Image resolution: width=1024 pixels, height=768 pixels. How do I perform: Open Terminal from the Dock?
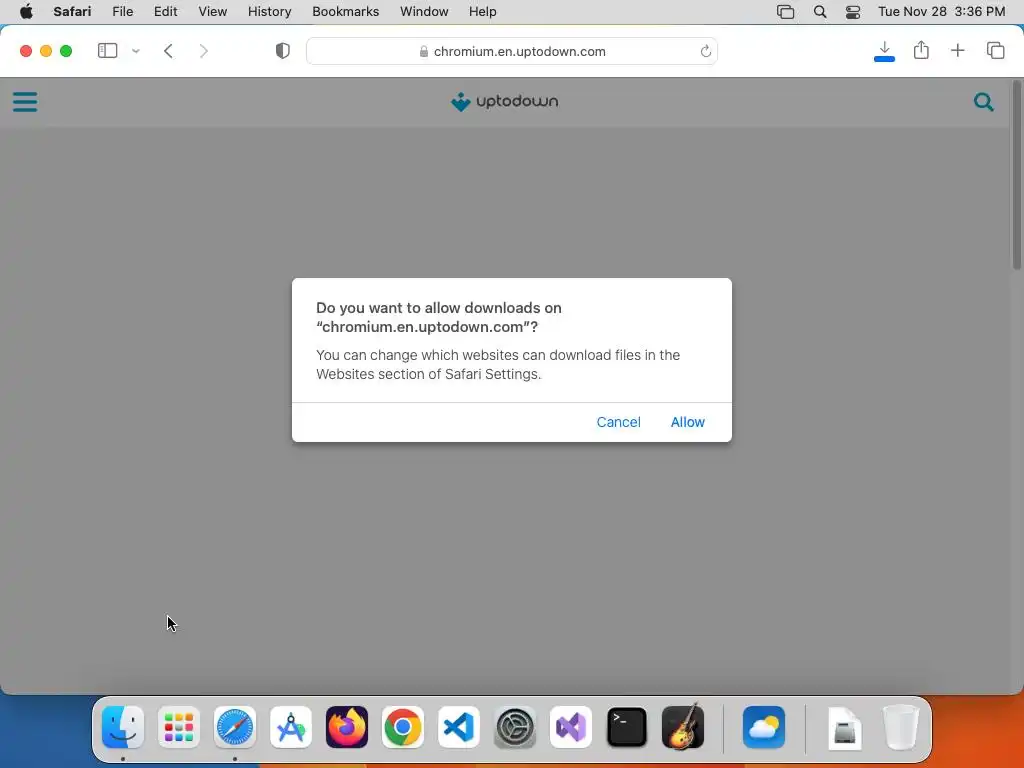tap(627, 727)
